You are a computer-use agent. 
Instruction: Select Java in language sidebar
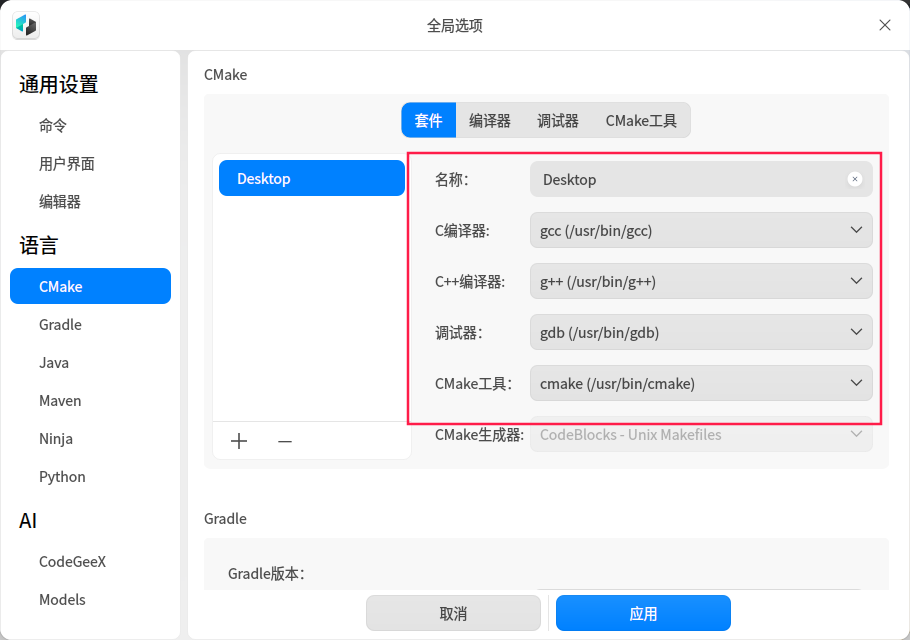91,363
